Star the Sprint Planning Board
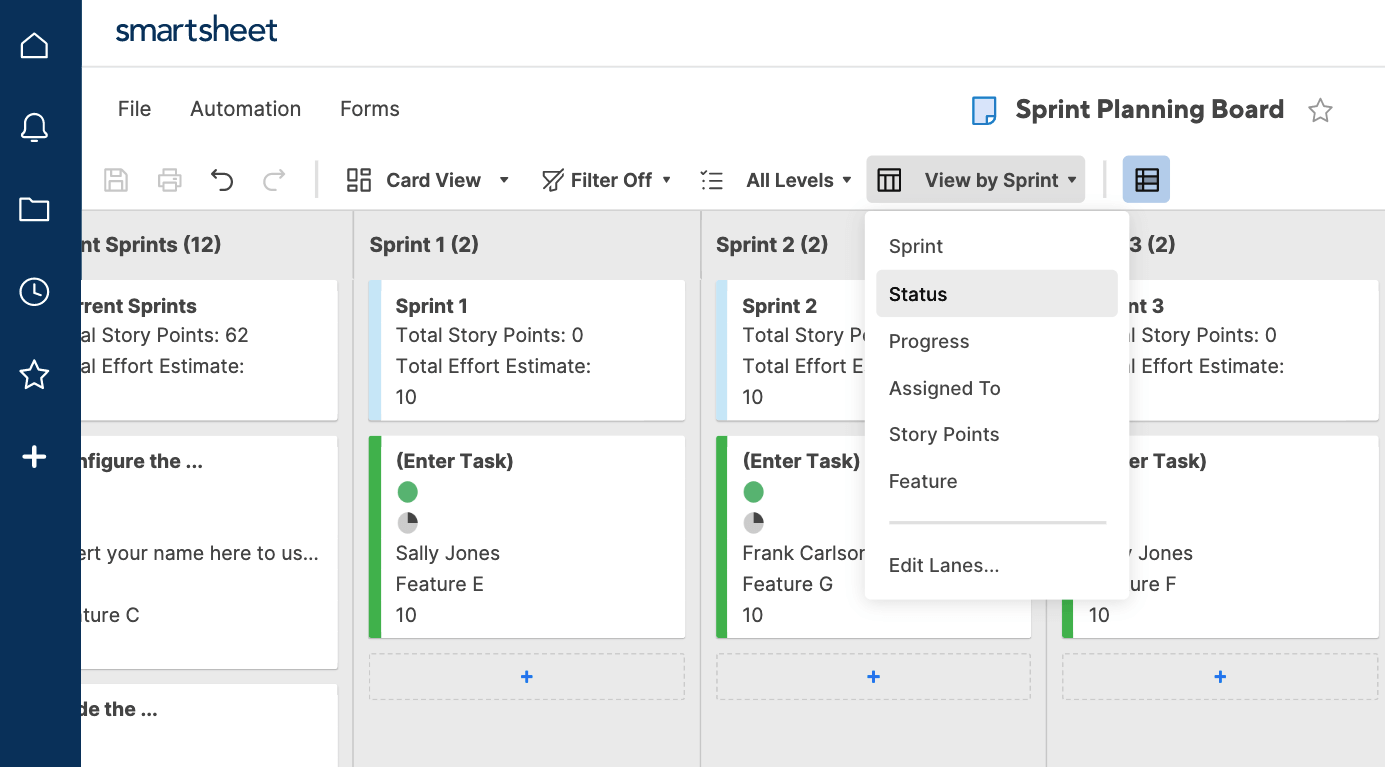The height and width of the screenshot is (767, 1385). 1321,110
